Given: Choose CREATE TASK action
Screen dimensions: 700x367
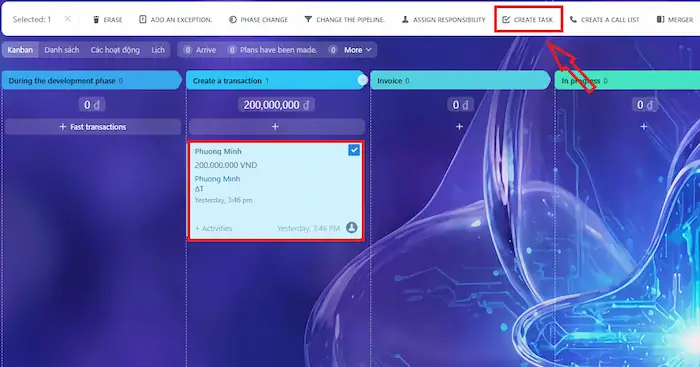Looking at the screenshot, I should pos(533,20).
